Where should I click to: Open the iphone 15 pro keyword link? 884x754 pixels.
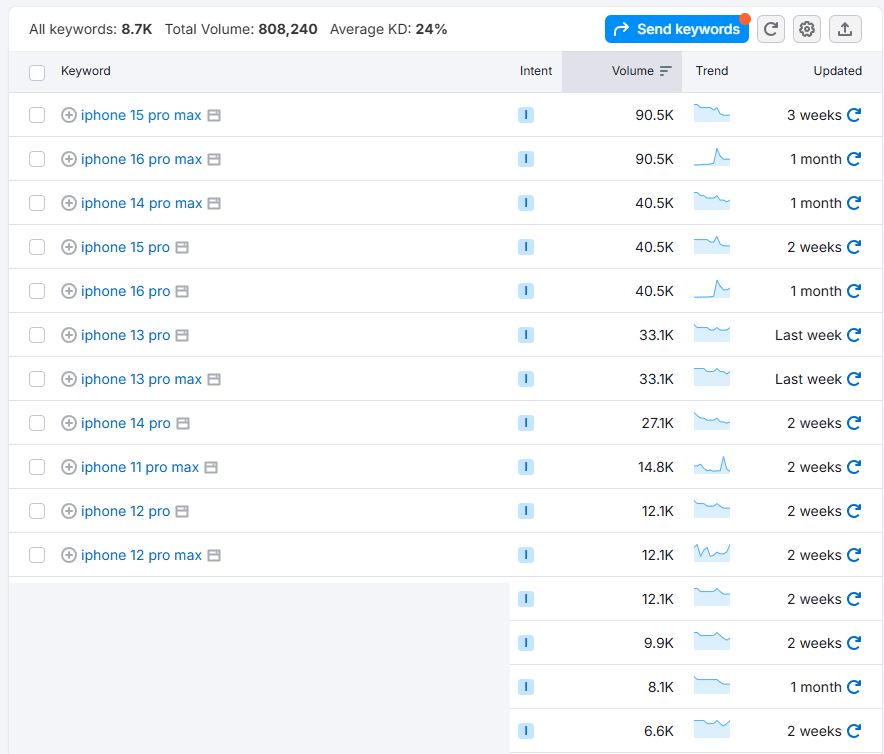point(125,247)
